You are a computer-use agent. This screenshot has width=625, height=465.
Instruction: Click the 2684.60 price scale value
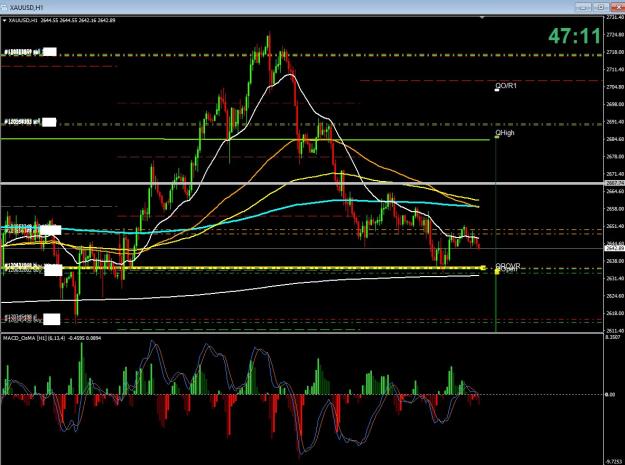pos(615,139)
